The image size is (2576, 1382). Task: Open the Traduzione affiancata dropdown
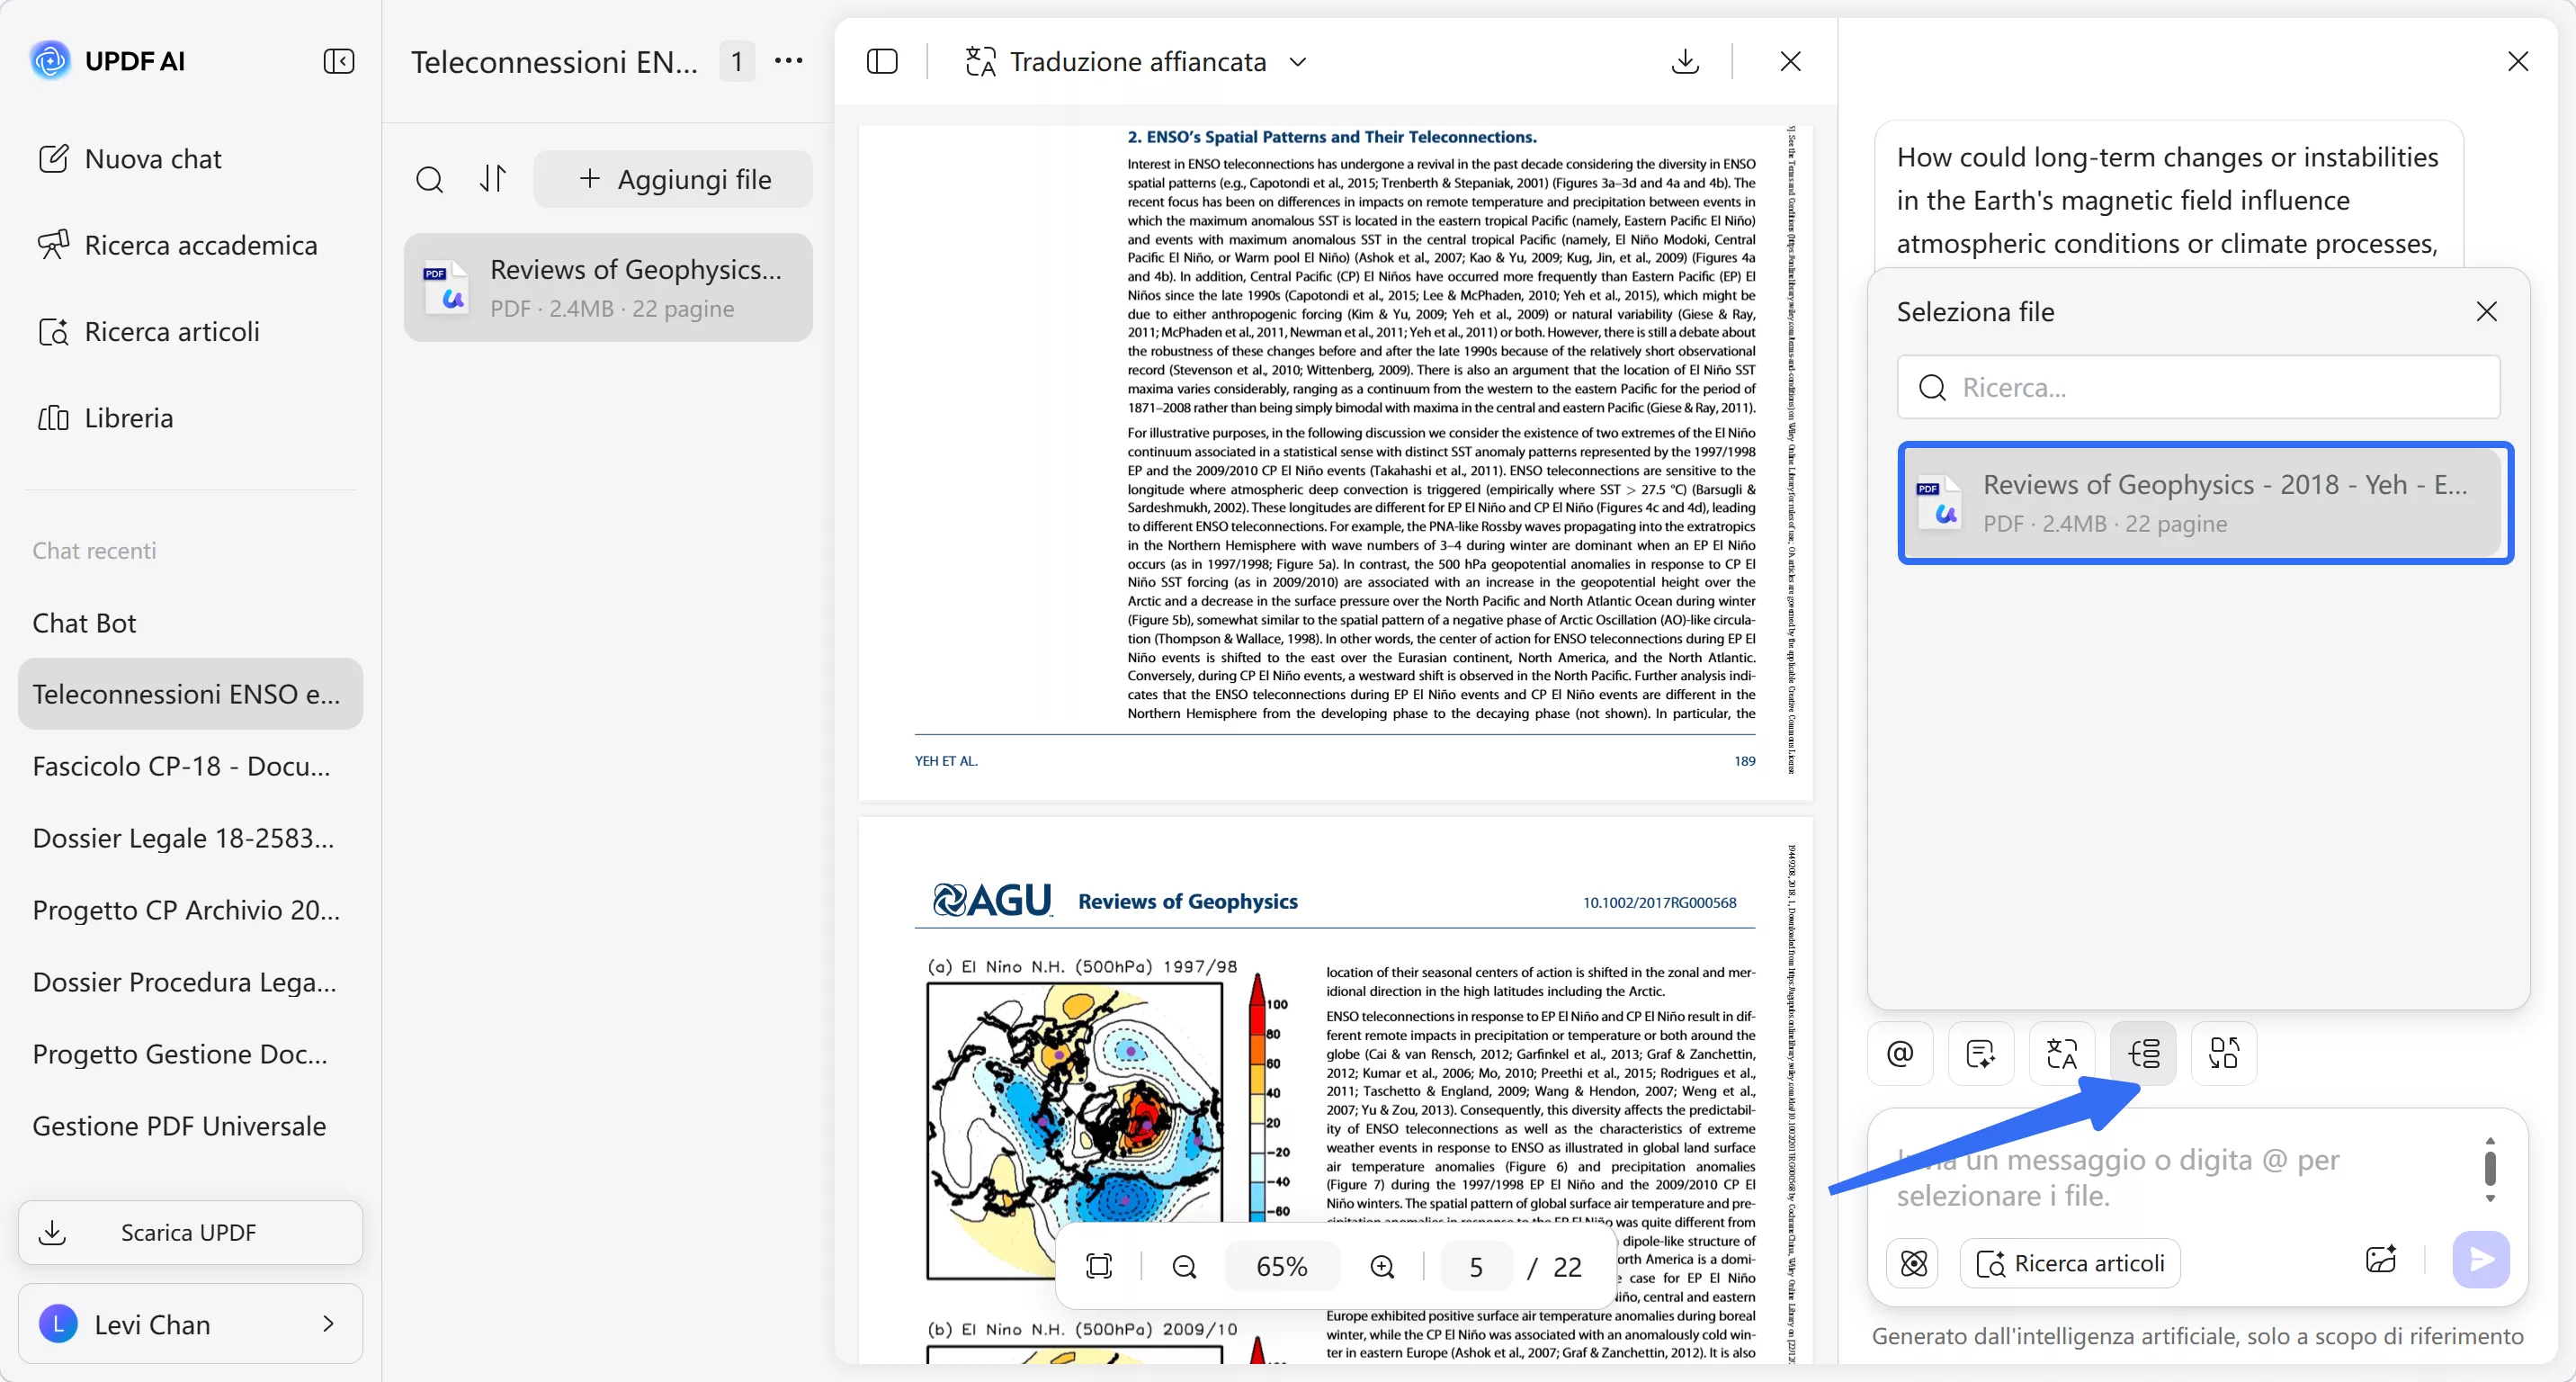click(x=1298, y=61)
